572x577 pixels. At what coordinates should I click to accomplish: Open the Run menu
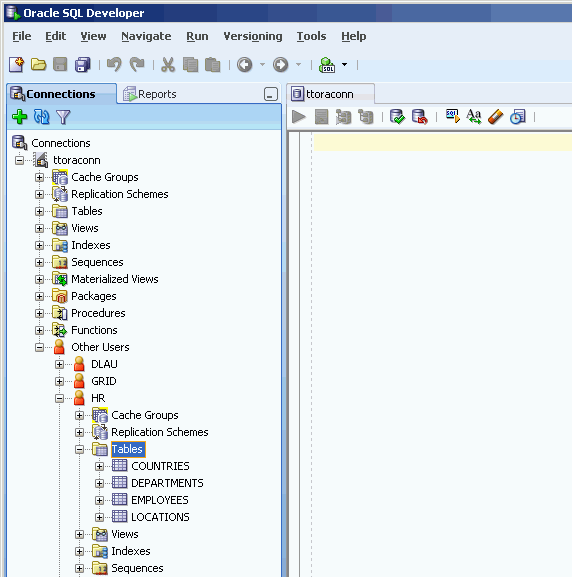pos(197,36)
